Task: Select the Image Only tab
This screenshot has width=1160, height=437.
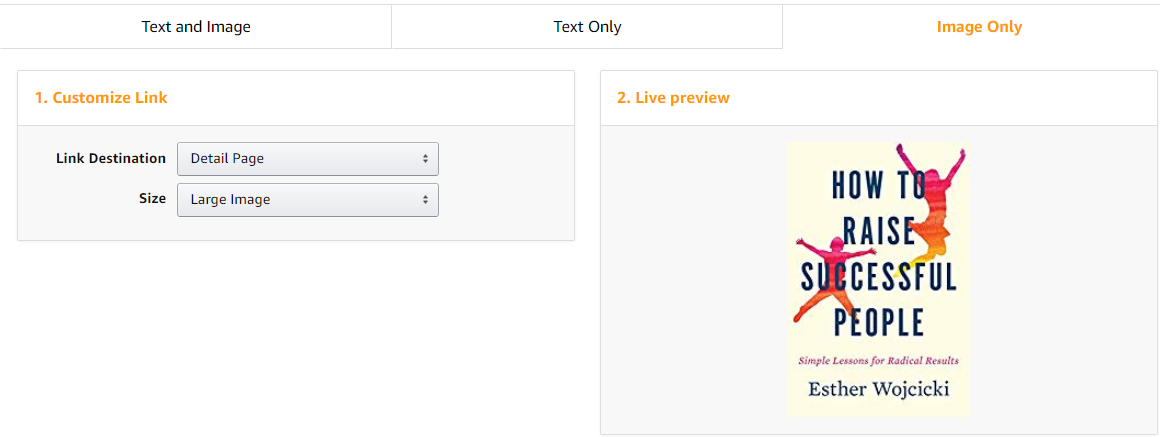Action: tap(979, 27)
